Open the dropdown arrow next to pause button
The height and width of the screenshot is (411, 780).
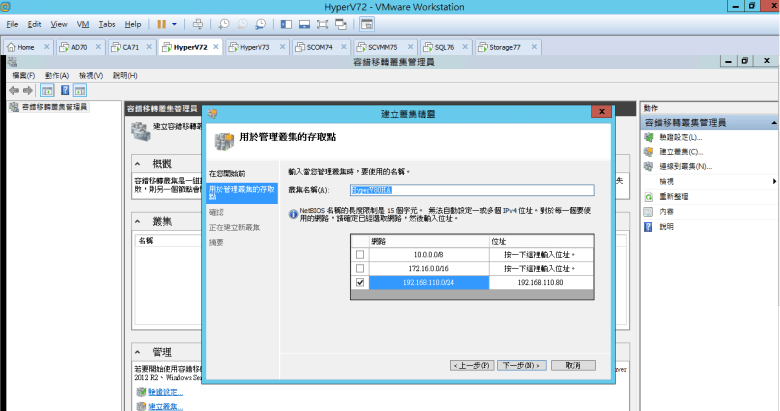174,23
